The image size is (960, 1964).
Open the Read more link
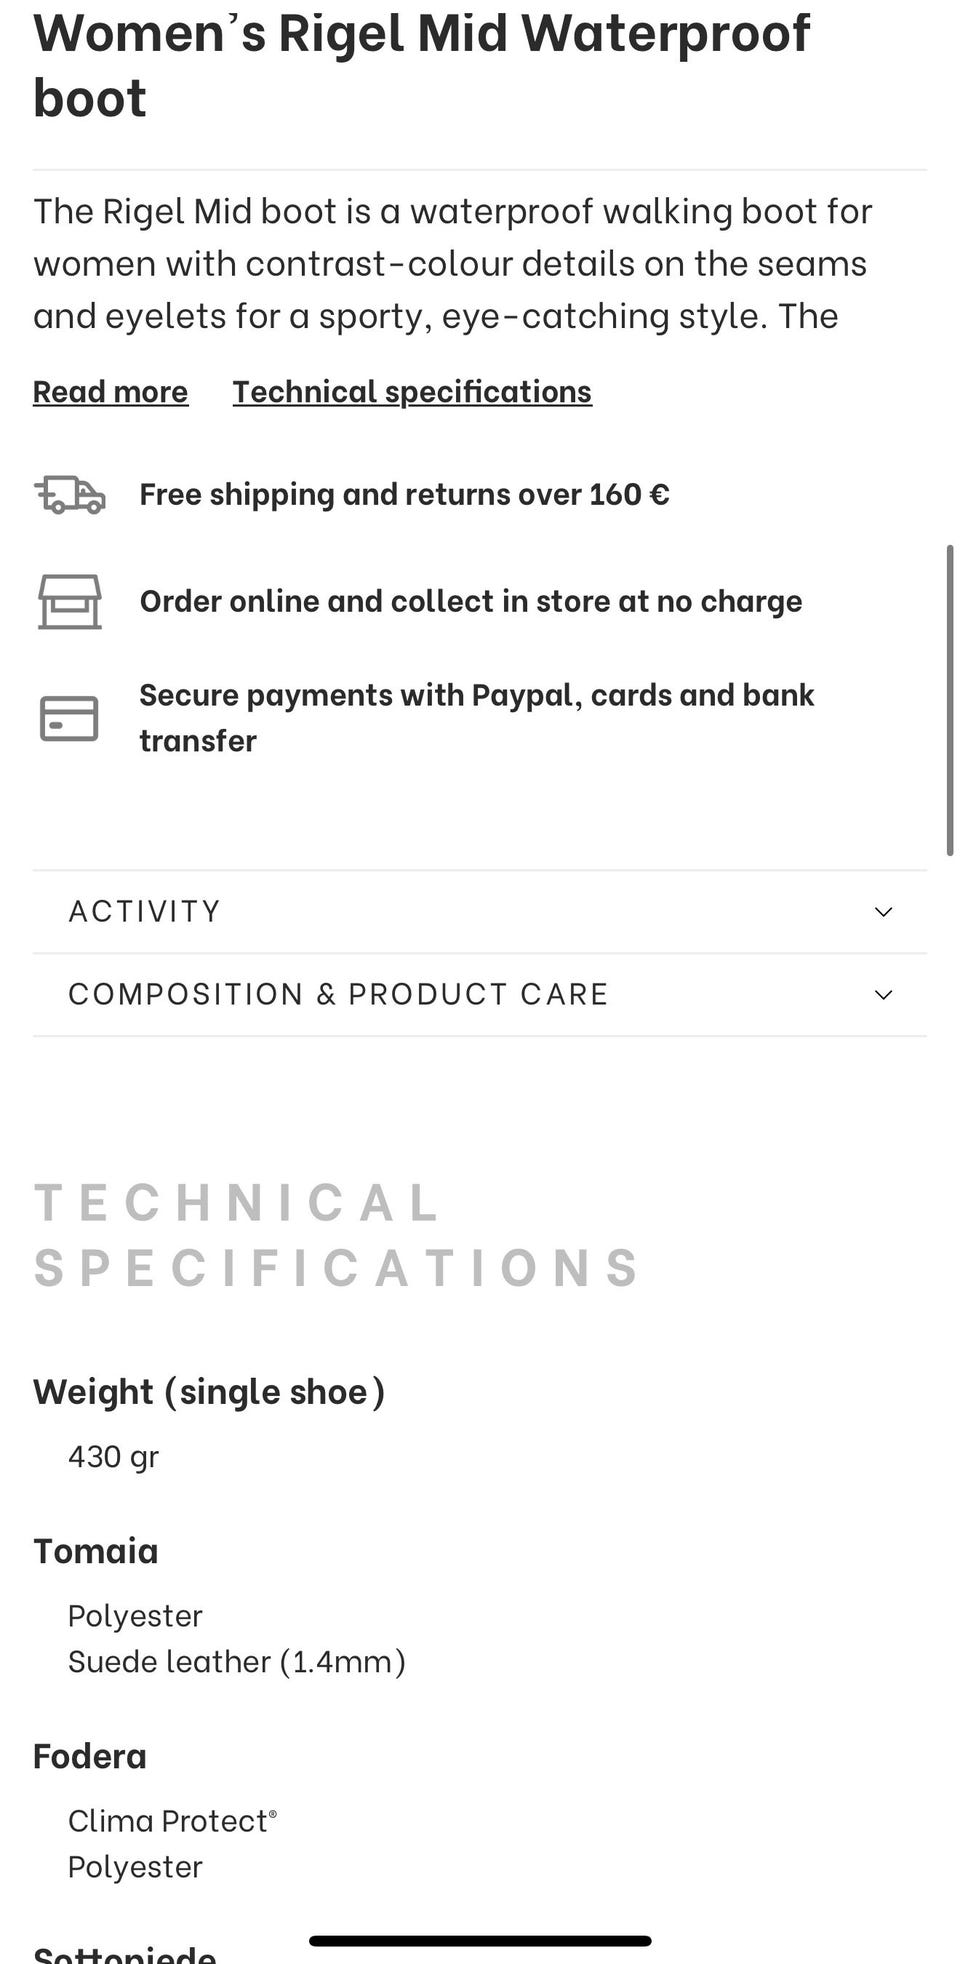click(x=110, y=392)
